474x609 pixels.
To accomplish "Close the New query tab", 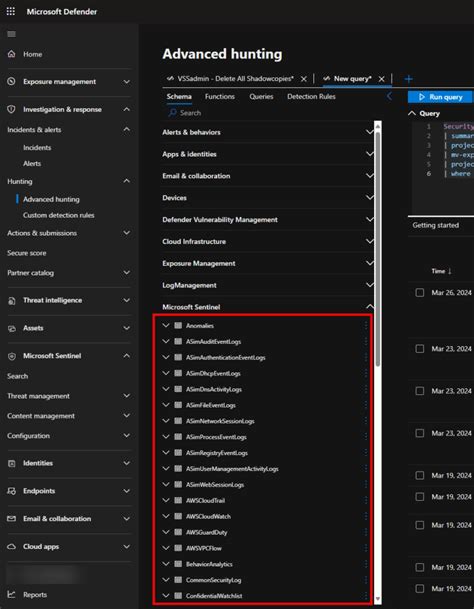I will 382,79.
